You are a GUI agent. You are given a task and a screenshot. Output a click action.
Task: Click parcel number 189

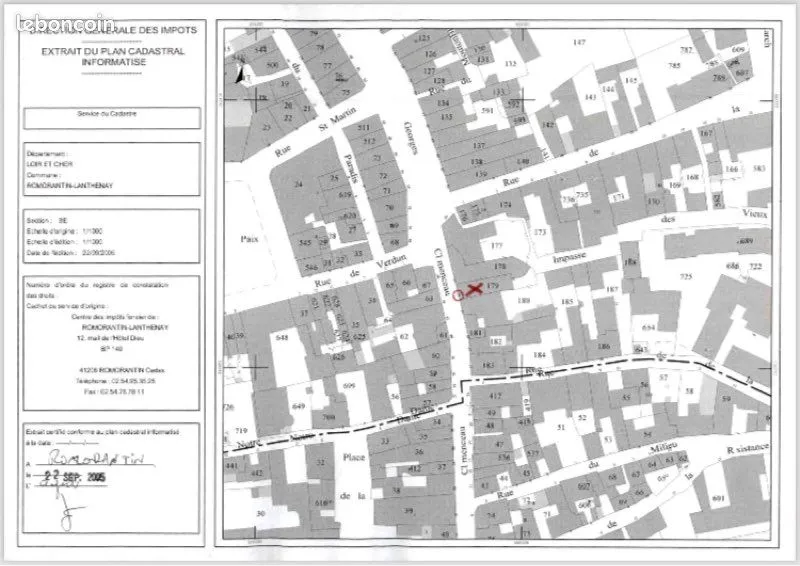524,301
